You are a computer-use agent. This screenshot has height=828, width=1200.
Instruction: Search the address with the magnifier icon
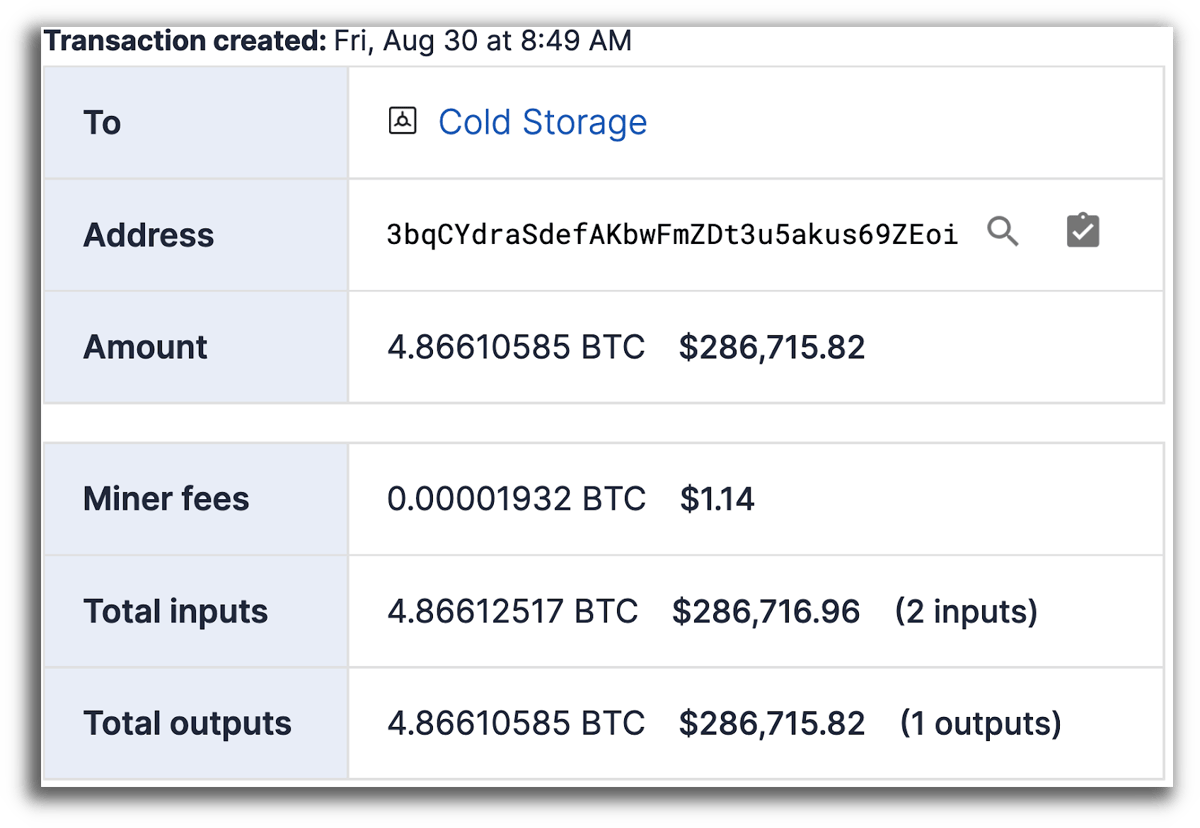click(1003, 232)
